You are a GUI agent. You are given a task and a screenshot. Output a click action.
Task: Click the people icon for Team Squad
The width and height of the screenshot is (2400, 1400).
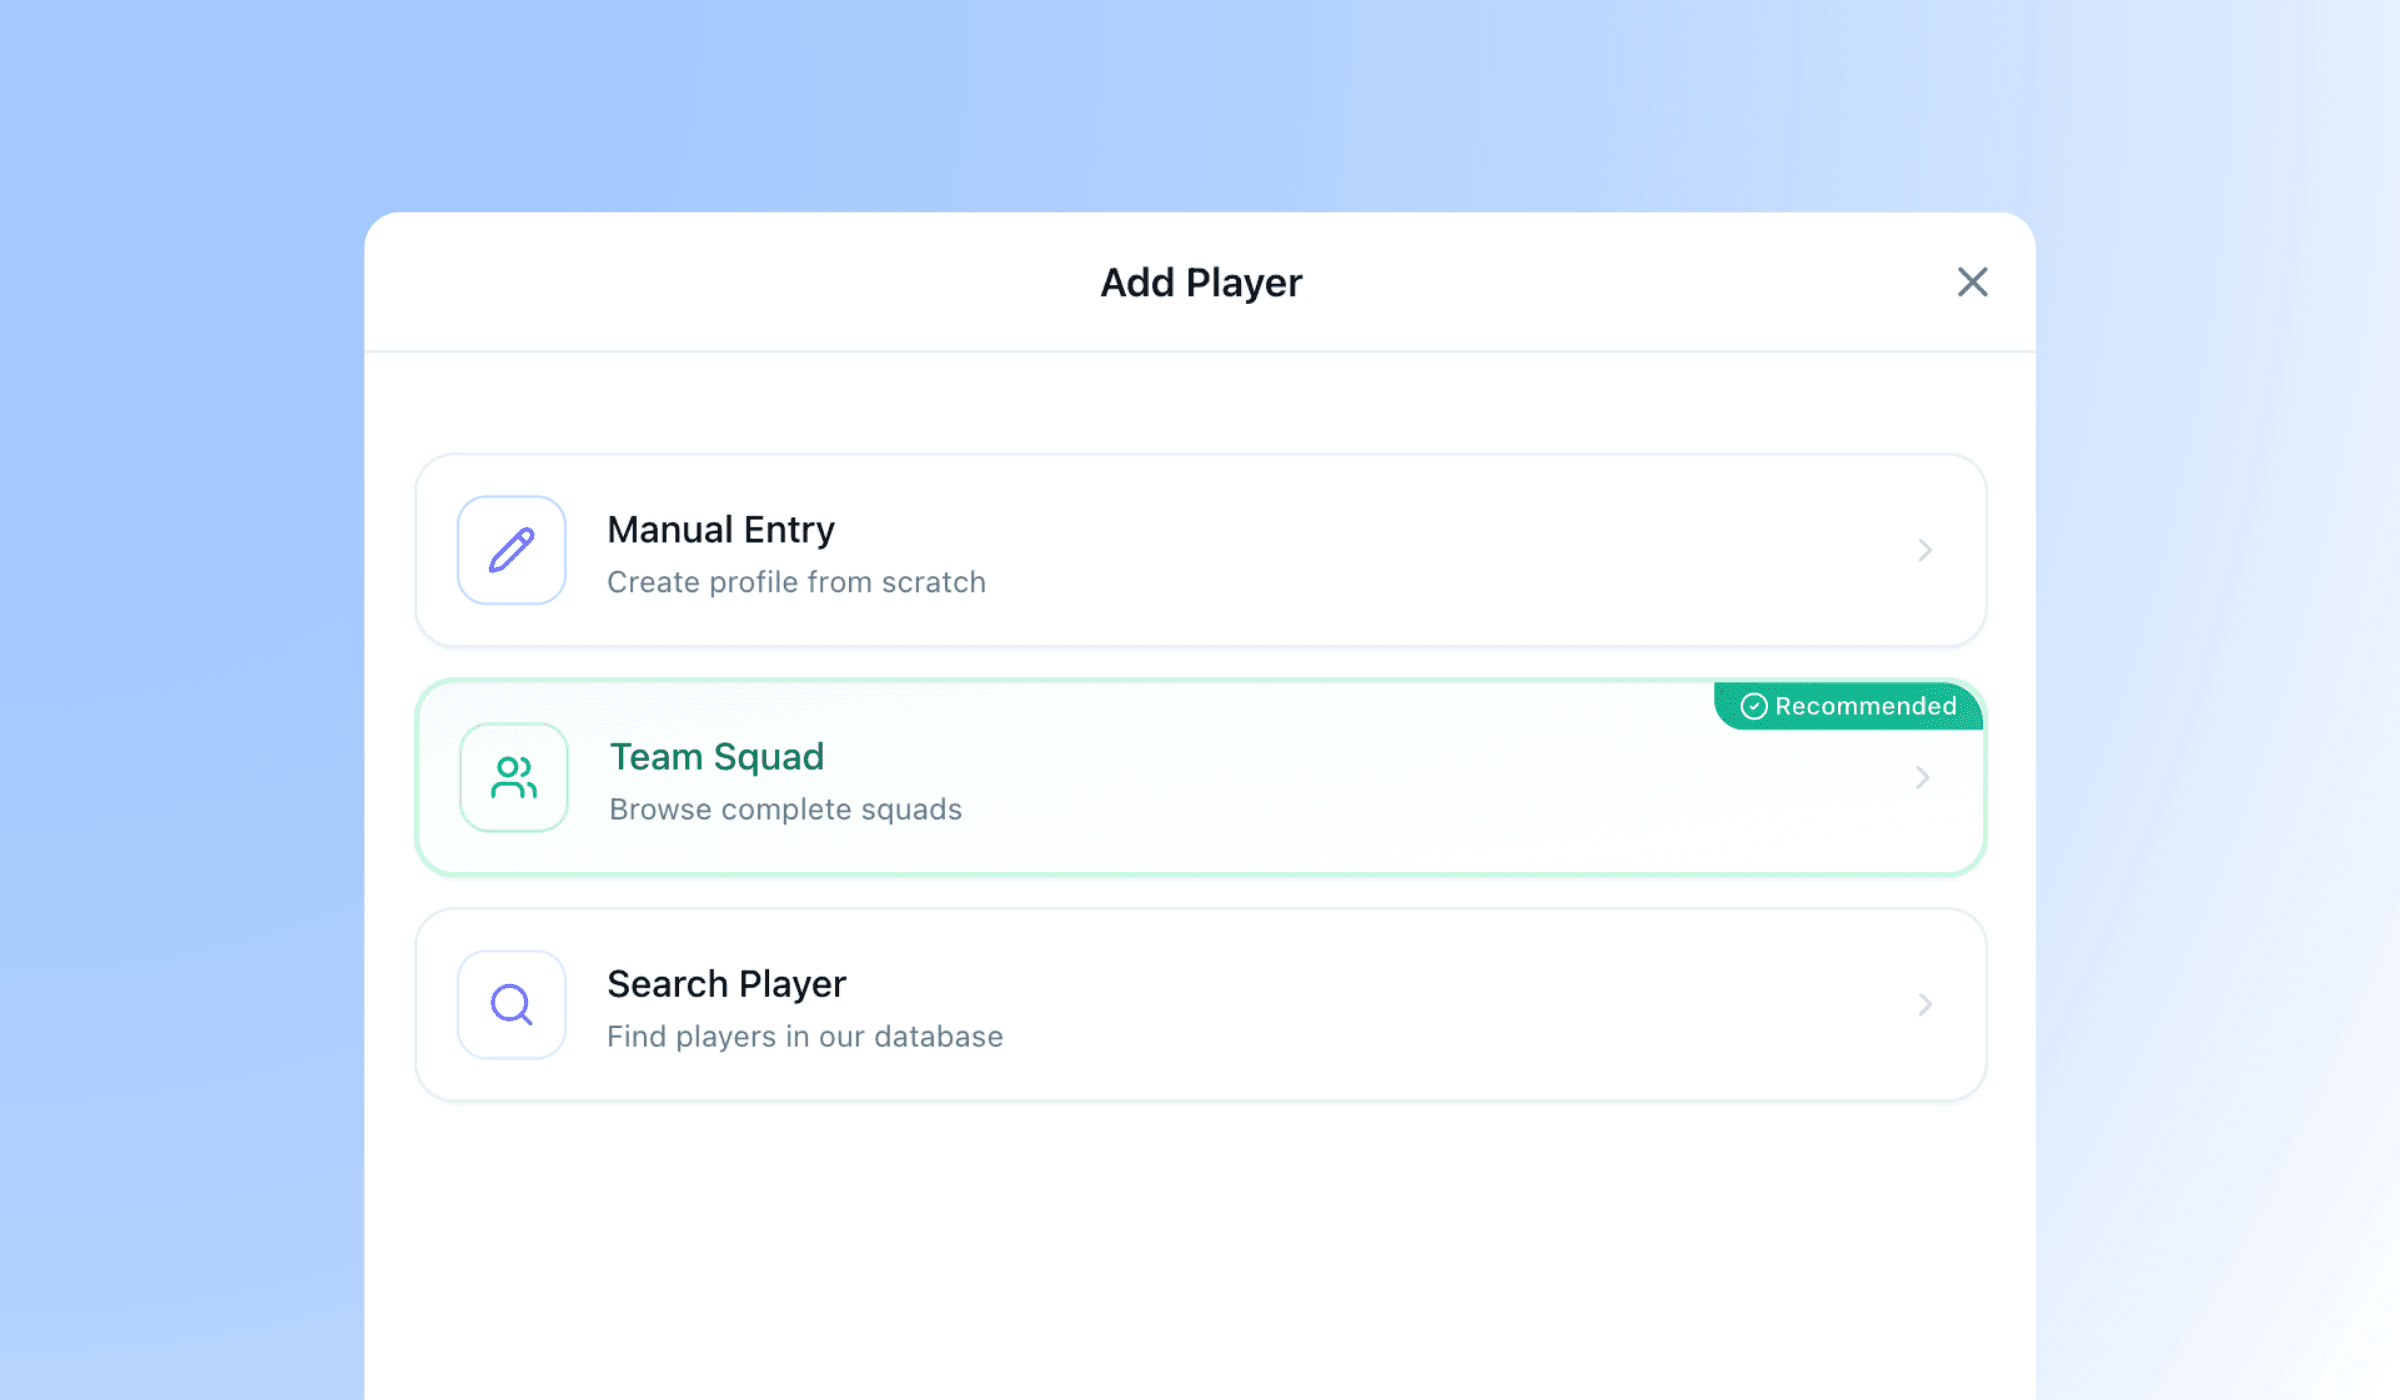point(514,777)
